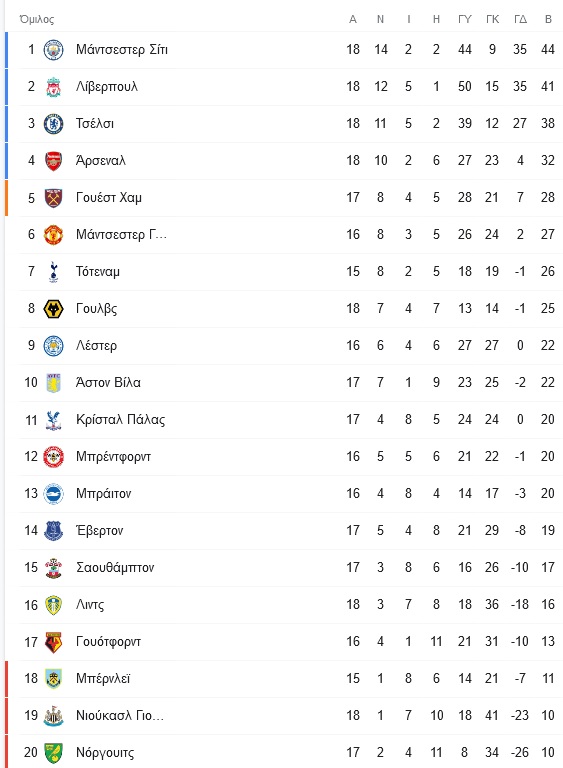Click the Arsenal cannon crest
The image size is (563, 768).
pos(53,161)
